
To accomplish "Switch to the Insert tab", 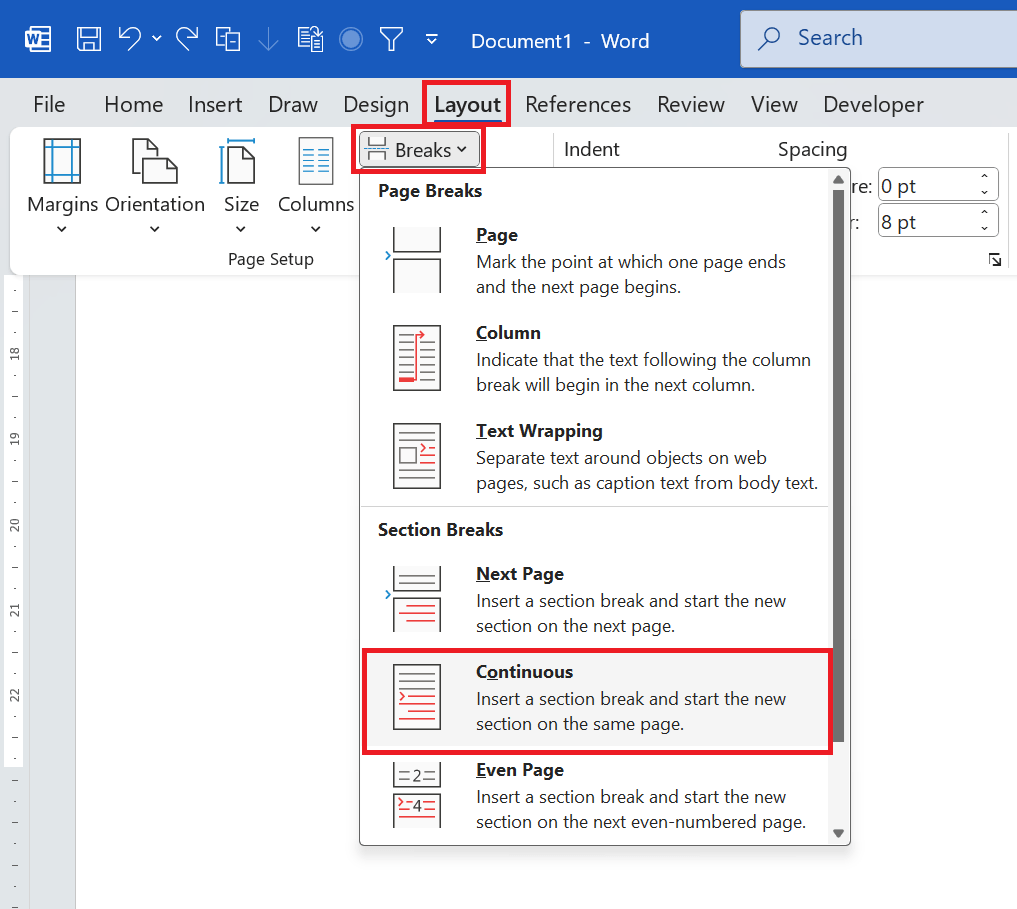I will 215,104.
